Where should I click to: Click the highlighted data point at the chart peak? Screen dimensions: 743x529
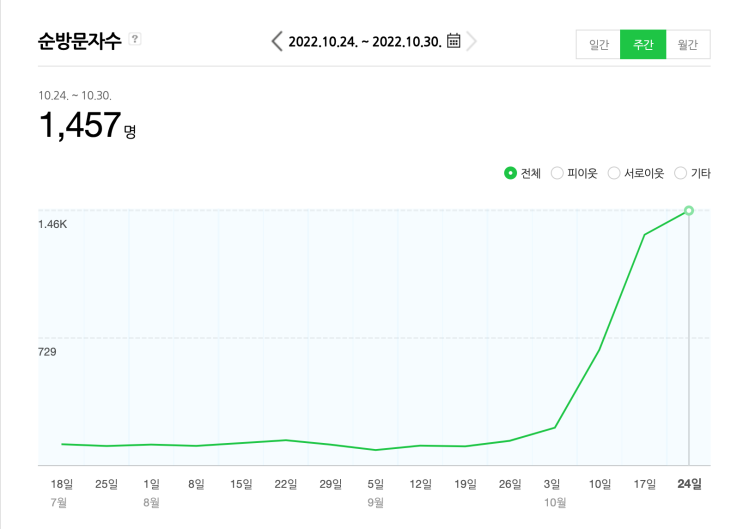(689, 210)
